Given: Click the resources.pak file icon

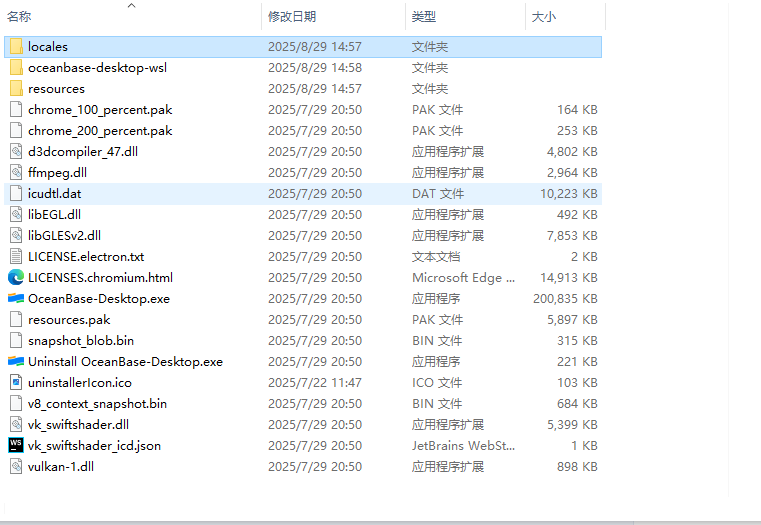Looking at the screenshot, I should [16, 319].
